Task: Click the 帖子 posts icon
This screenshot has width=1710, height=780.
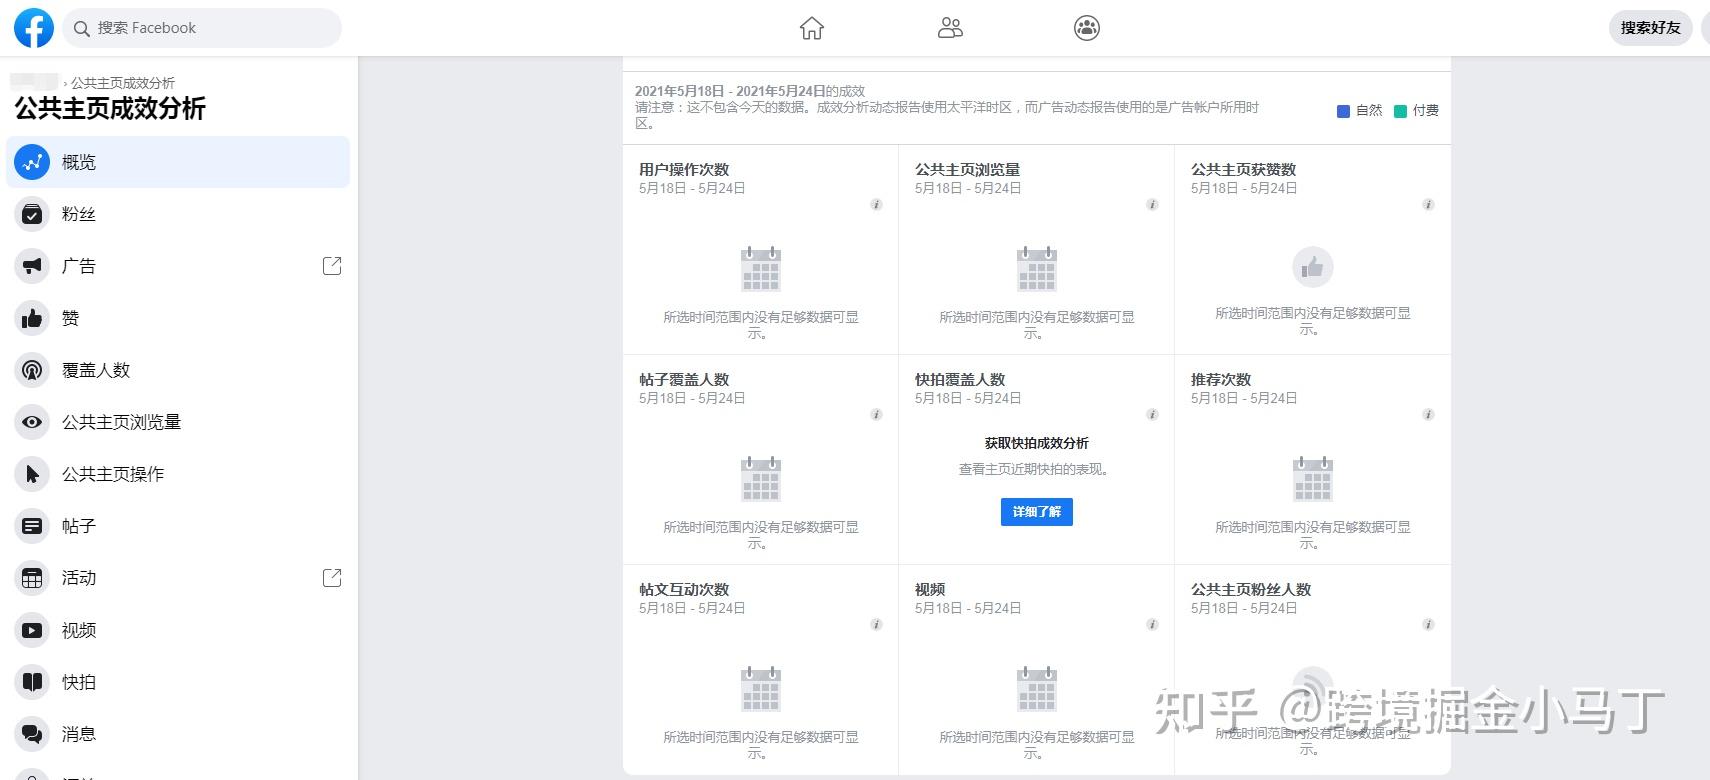Action: click(x=32, y=526)
